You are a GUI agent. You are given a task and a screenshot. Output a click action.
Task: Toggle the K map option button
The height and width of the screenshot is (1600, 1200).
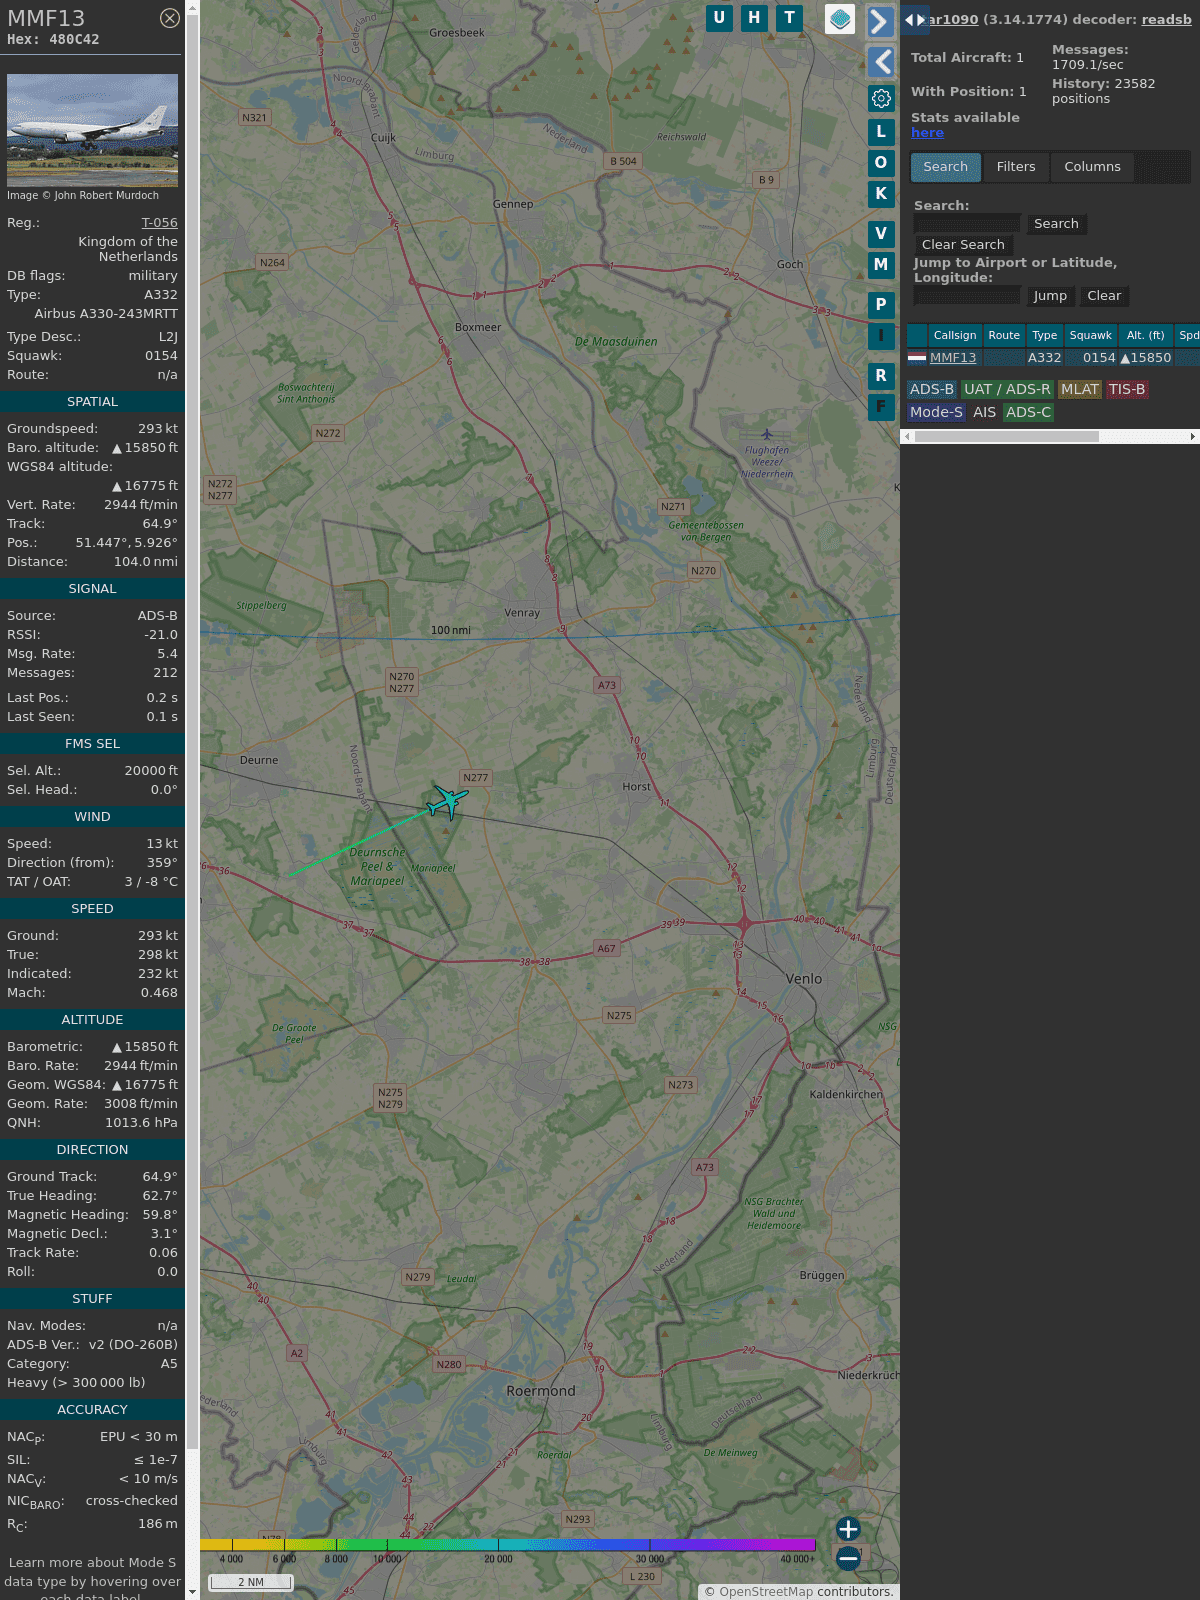[881, 194]
